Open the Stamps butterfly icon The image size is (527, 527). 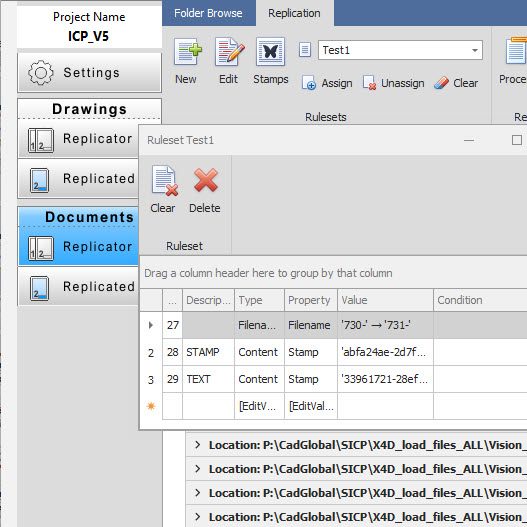pyautogui.click(x=271, y=51)
